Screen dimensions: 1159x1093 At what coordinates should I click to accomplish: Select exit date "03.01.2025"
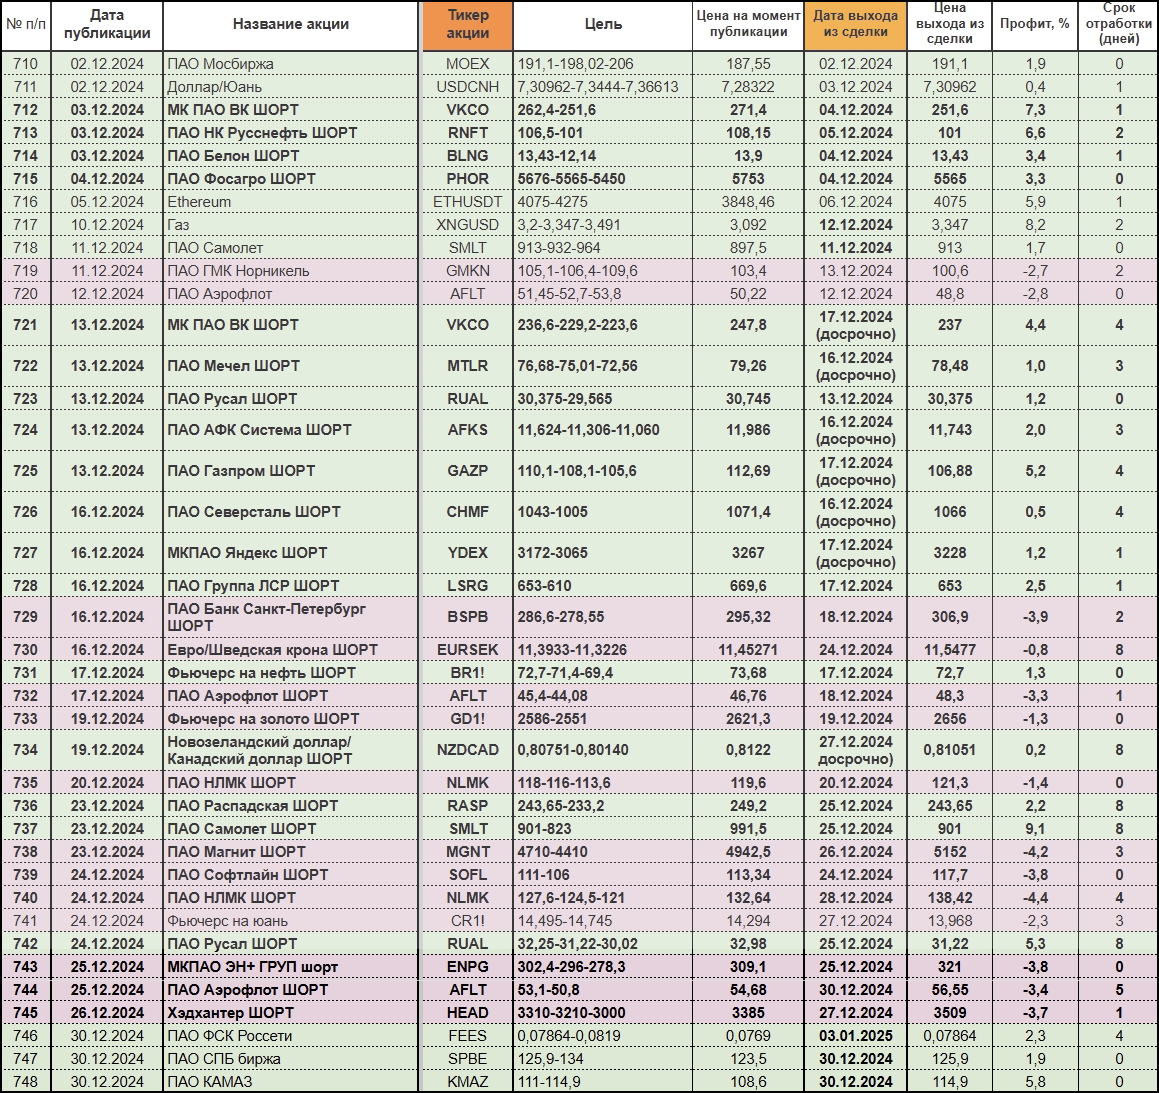click(x=855, y=1035)
